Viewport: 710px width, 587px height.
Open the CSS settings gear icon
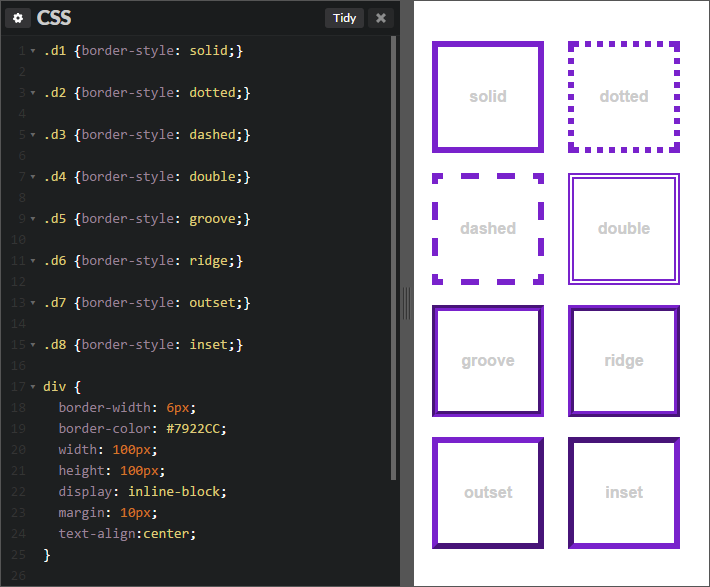(x=18, y=18)
